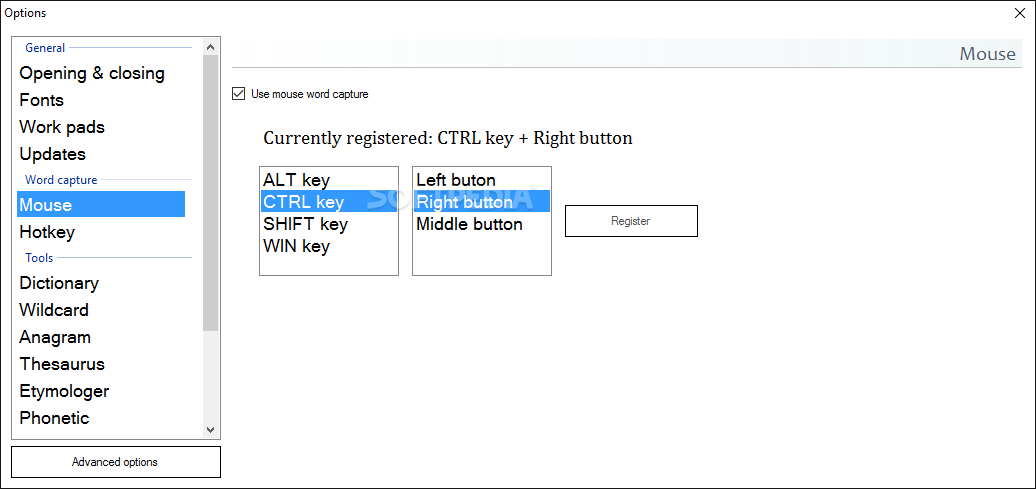
Task: Go to the Fonts options page
Action: click(x=42, y=100)
